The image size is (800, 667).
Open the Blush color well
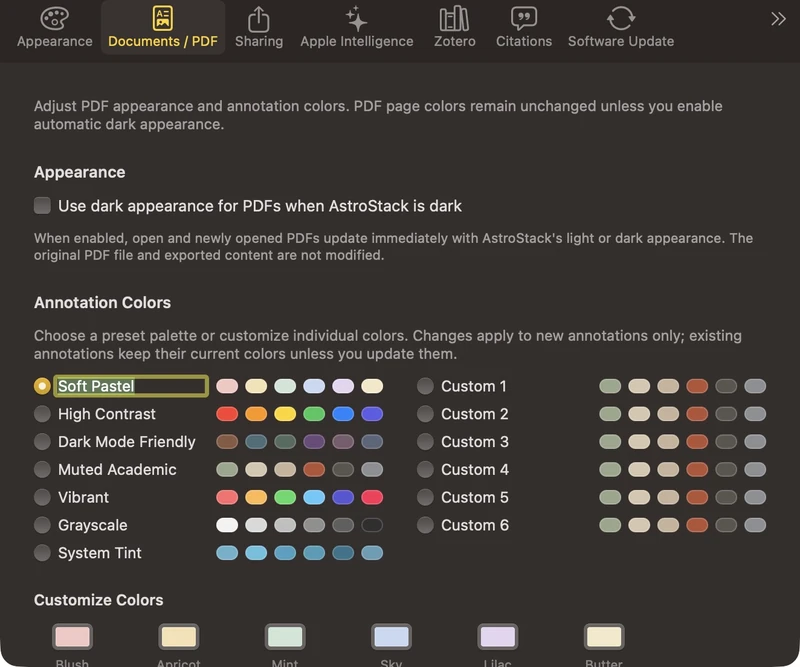pyautogui.click(x=72, y=636)
